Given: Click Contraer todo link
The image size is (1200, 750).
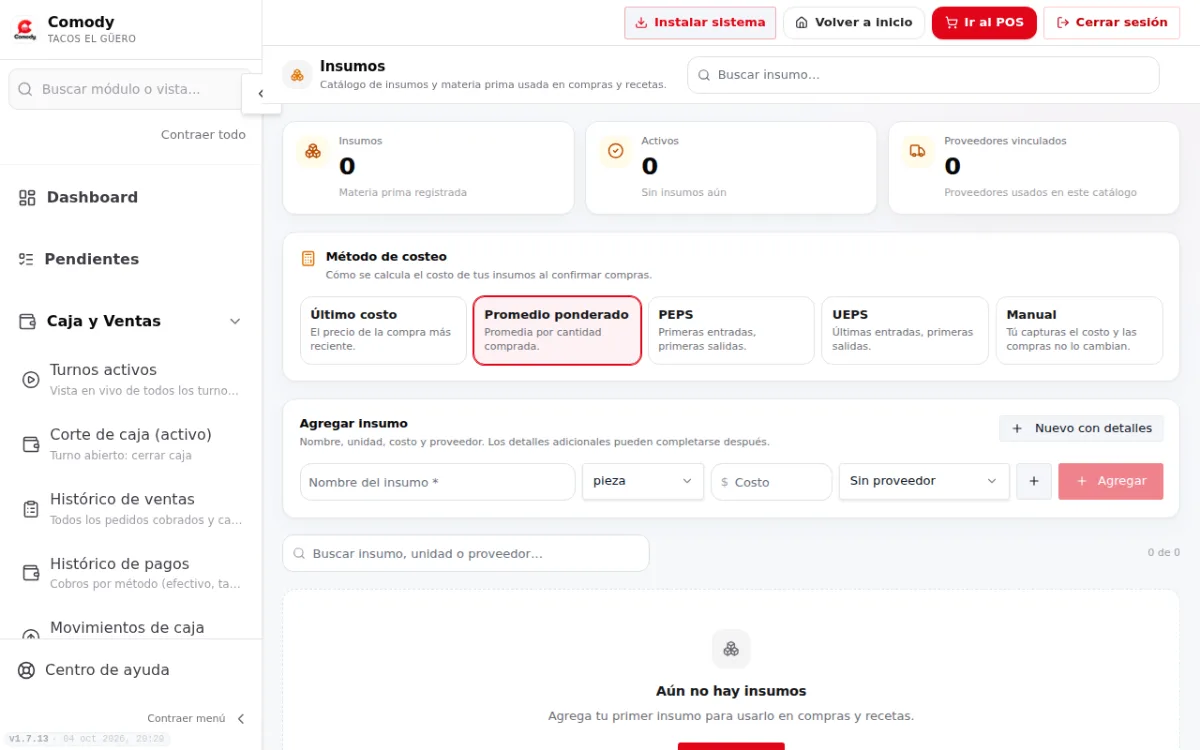Looking at the screenshot, I should 203,135.
